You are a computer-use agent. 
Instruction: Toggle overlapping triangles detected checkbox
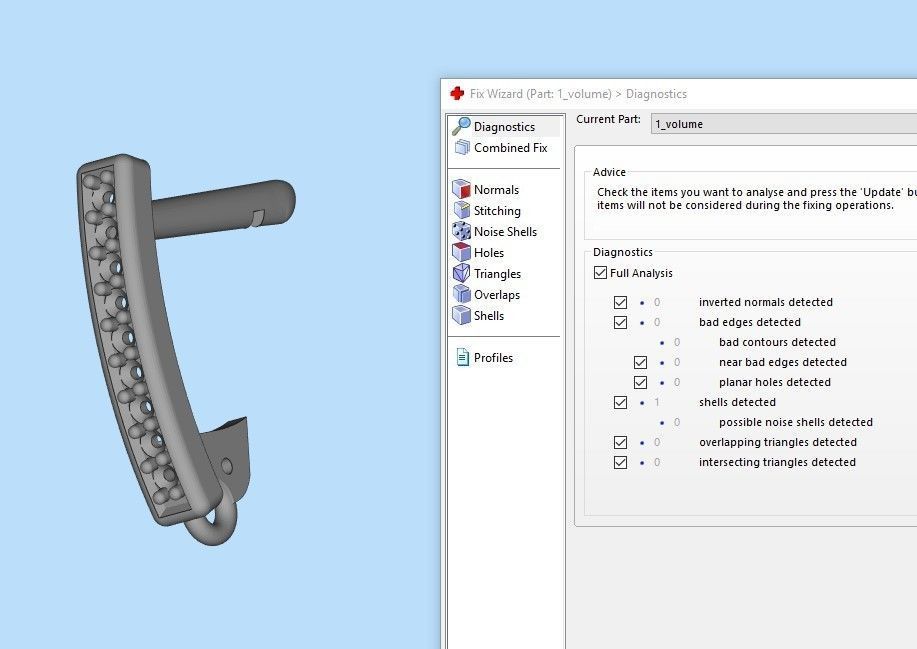(620, 443)
